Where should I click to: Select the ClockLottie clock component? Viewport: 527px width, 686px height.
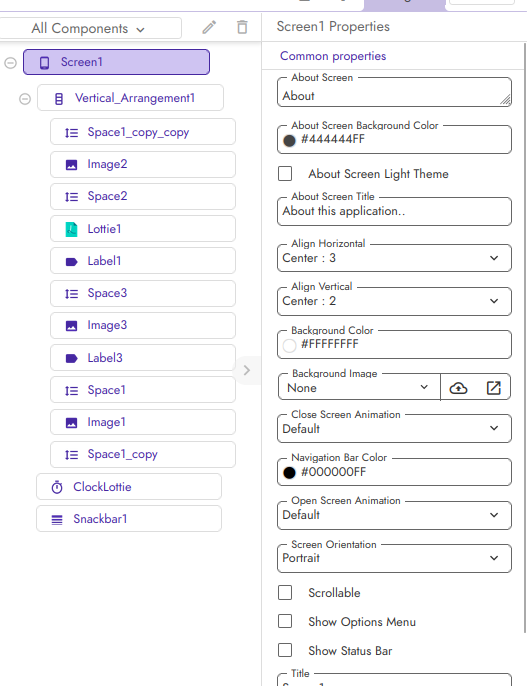click(x=129, y=486)
